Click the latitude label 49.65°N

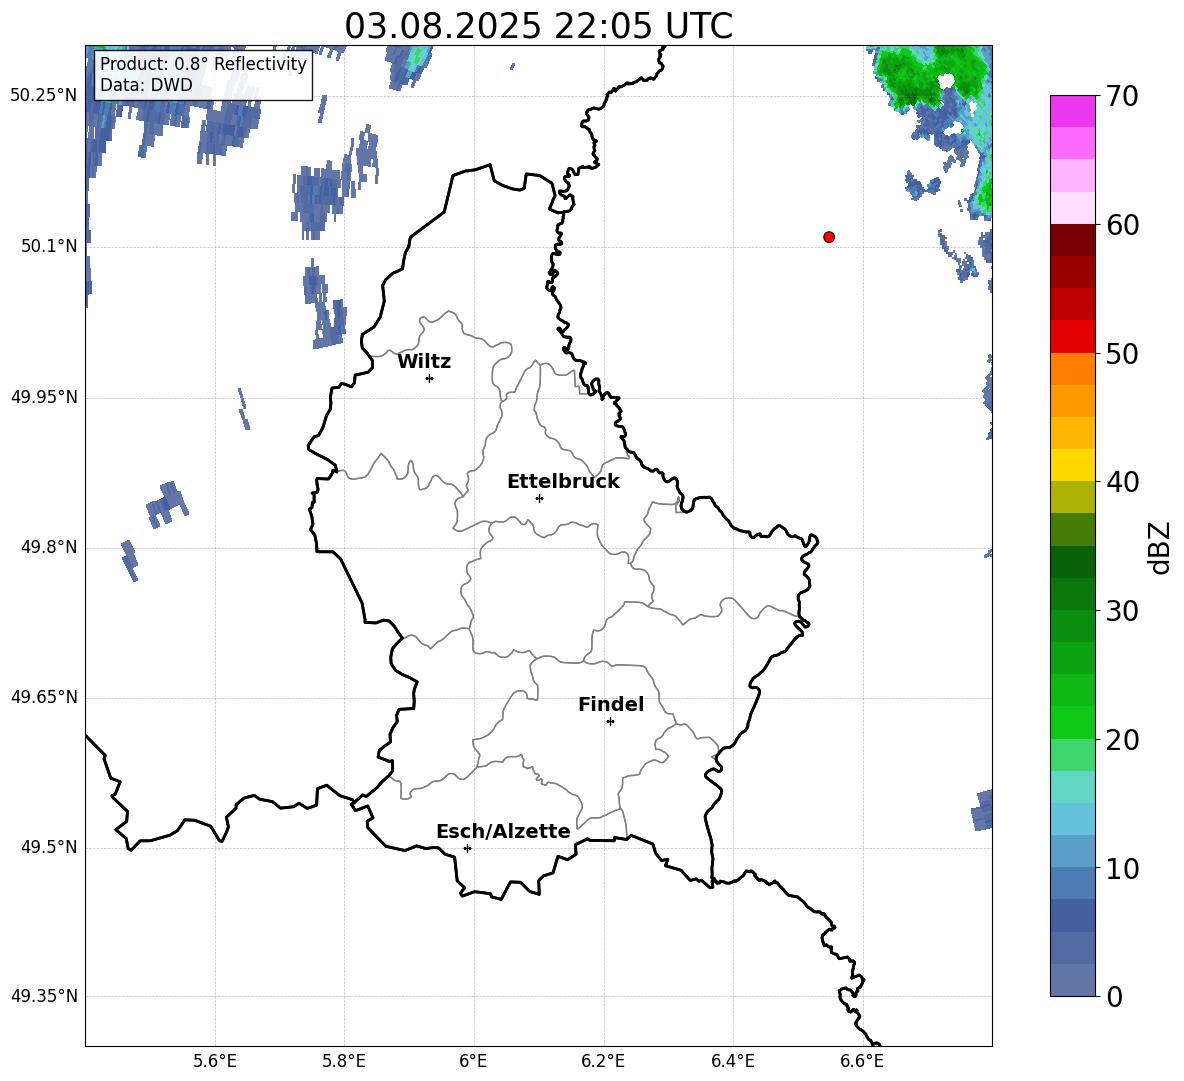click(x=44, y=697)
